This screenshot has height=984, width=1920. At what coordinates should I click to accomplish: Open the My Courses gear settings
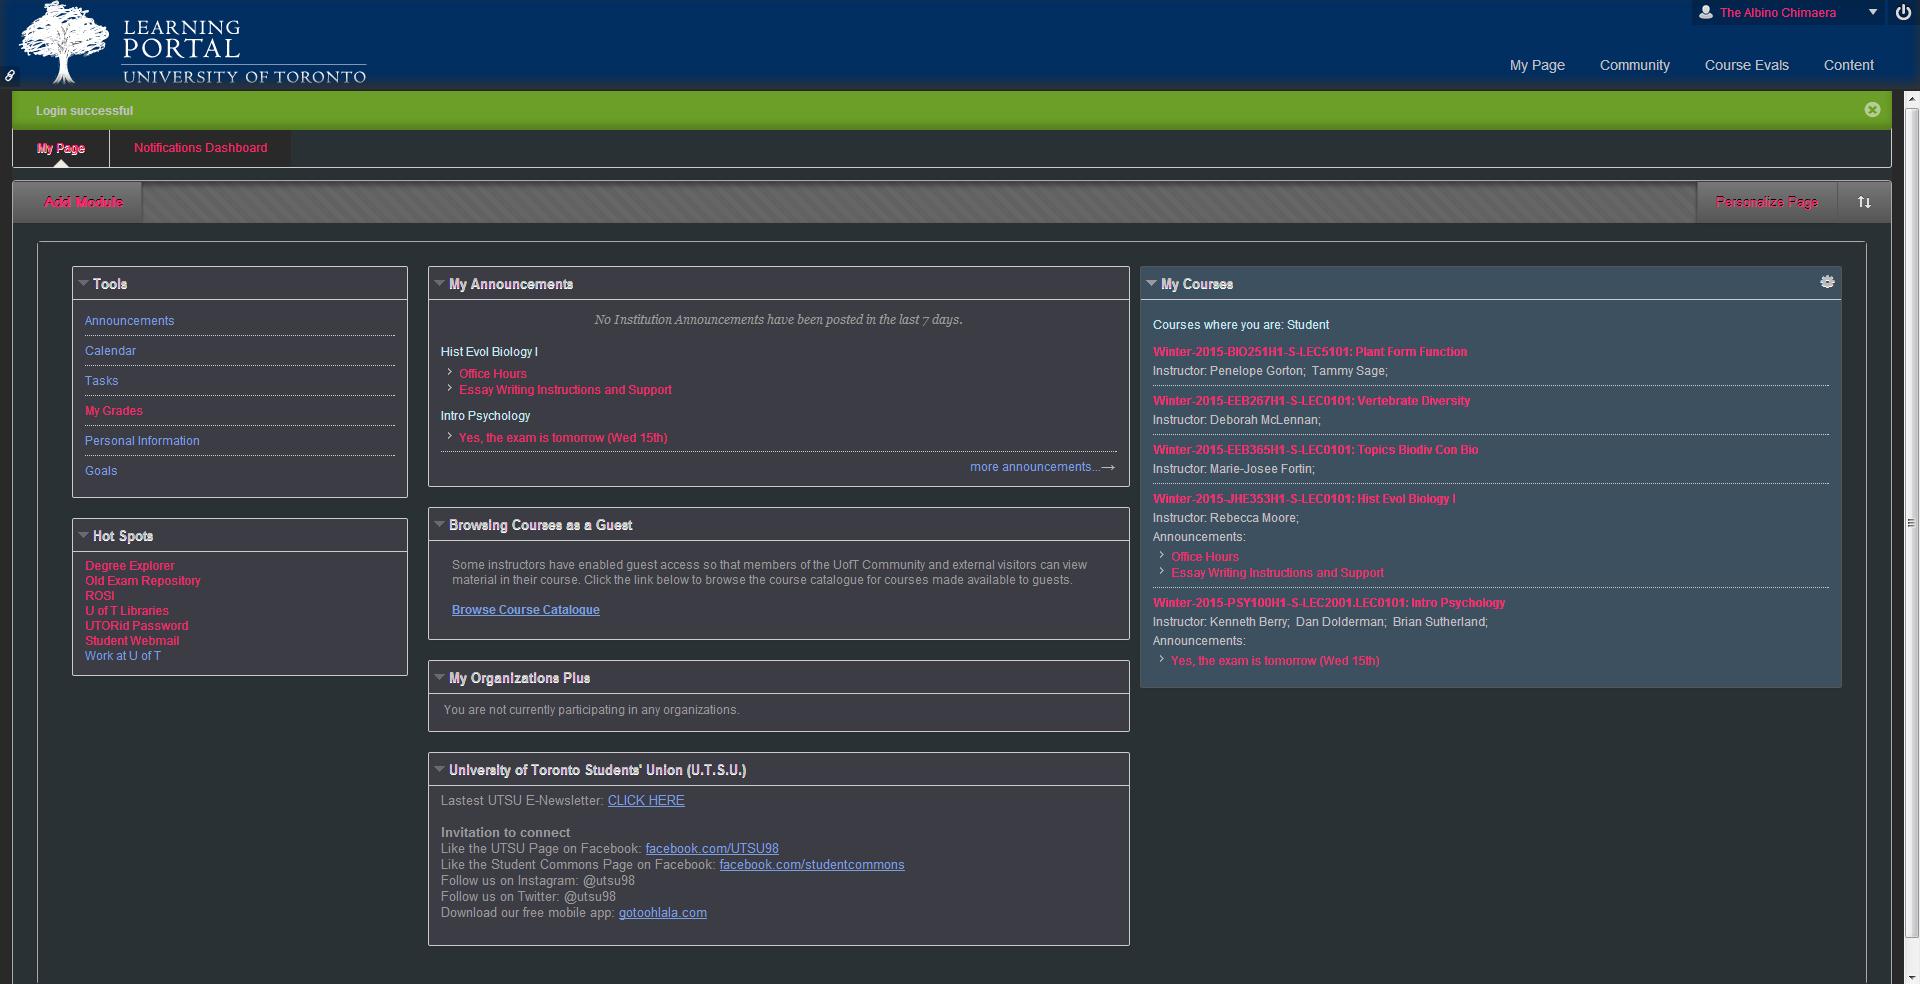pyautogui.click(x=1827, y=283)
